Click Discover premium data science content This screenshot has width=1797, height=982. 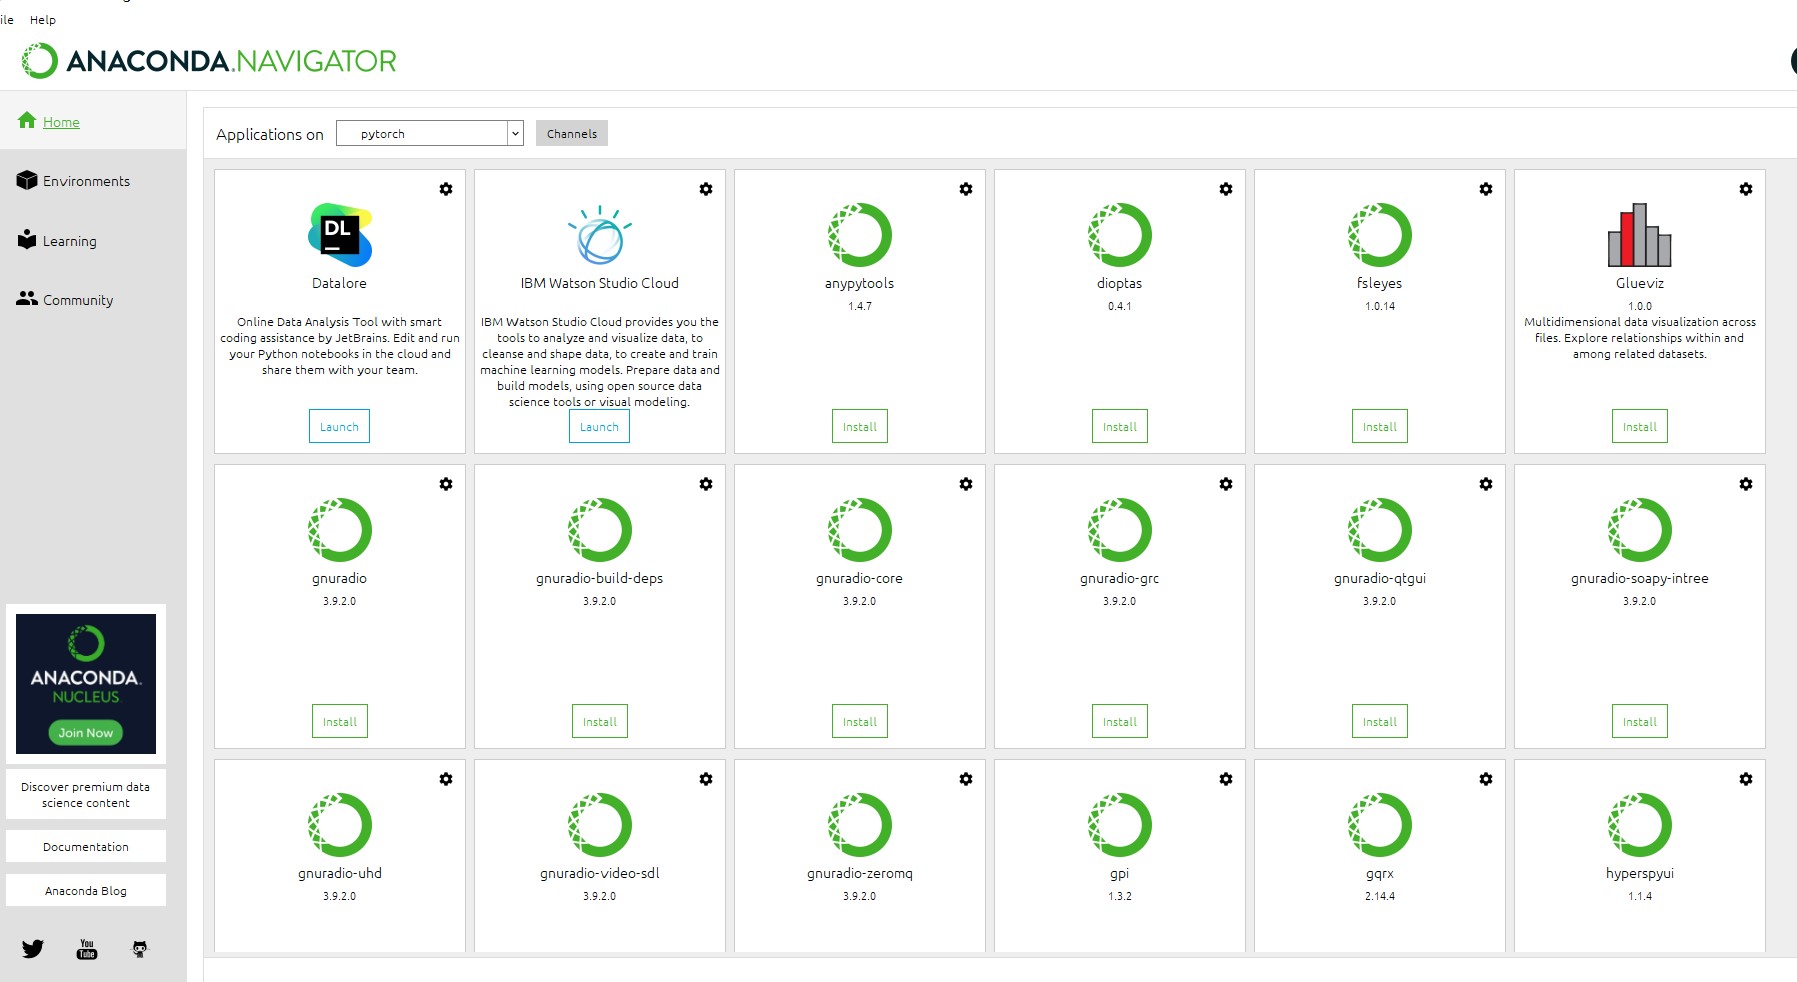(86, 794)
